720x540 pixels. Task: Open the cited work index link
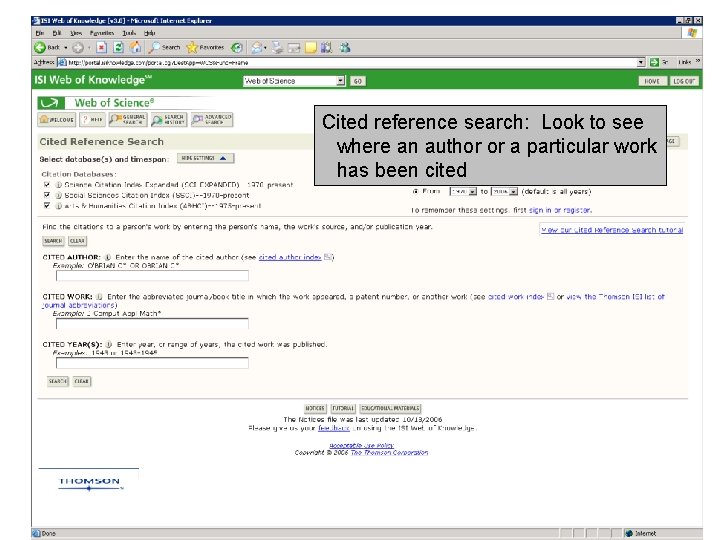click(x=516, y=297)
